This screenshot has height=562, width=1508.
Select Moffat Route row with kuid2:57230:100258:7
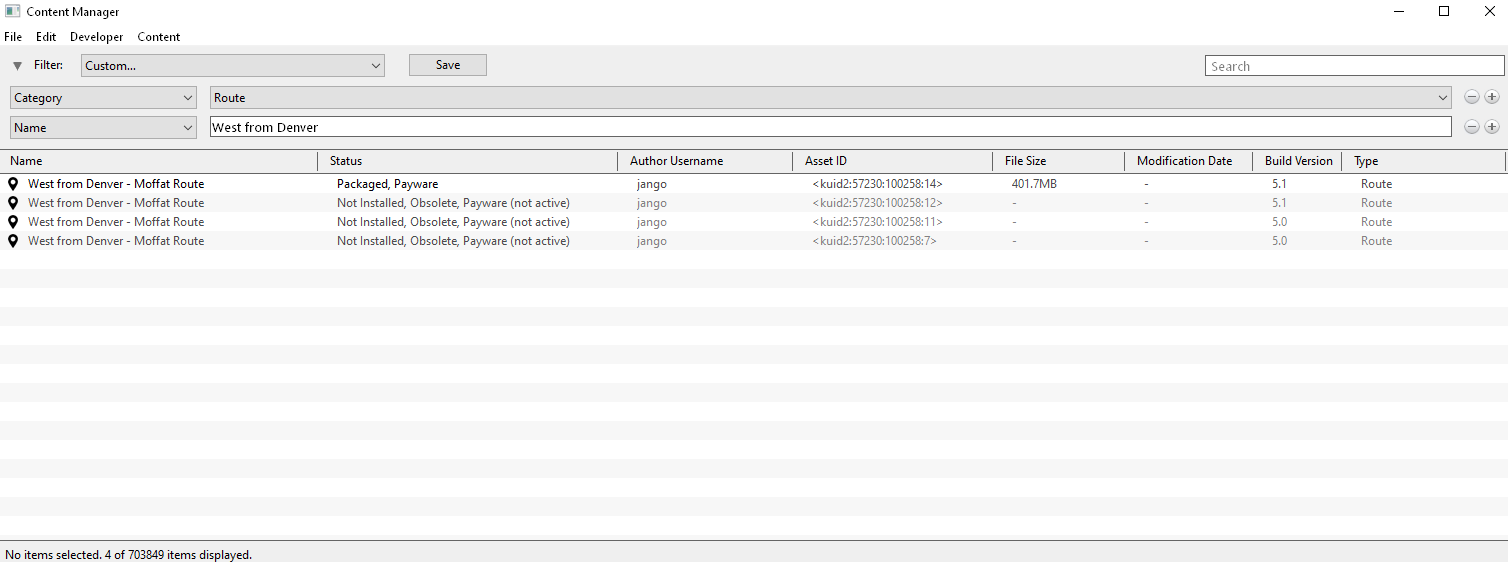pyautogui.click(x=754, y=241)
